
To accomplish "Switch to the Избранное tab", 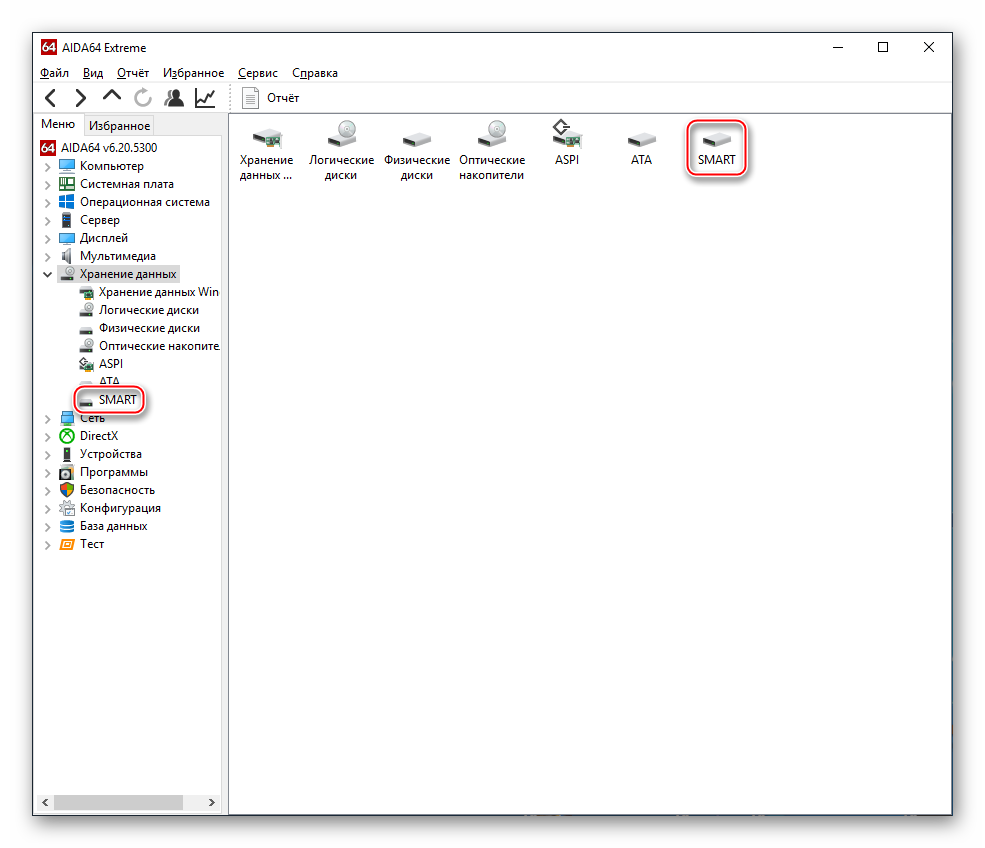I will click(x=119, y=125).
